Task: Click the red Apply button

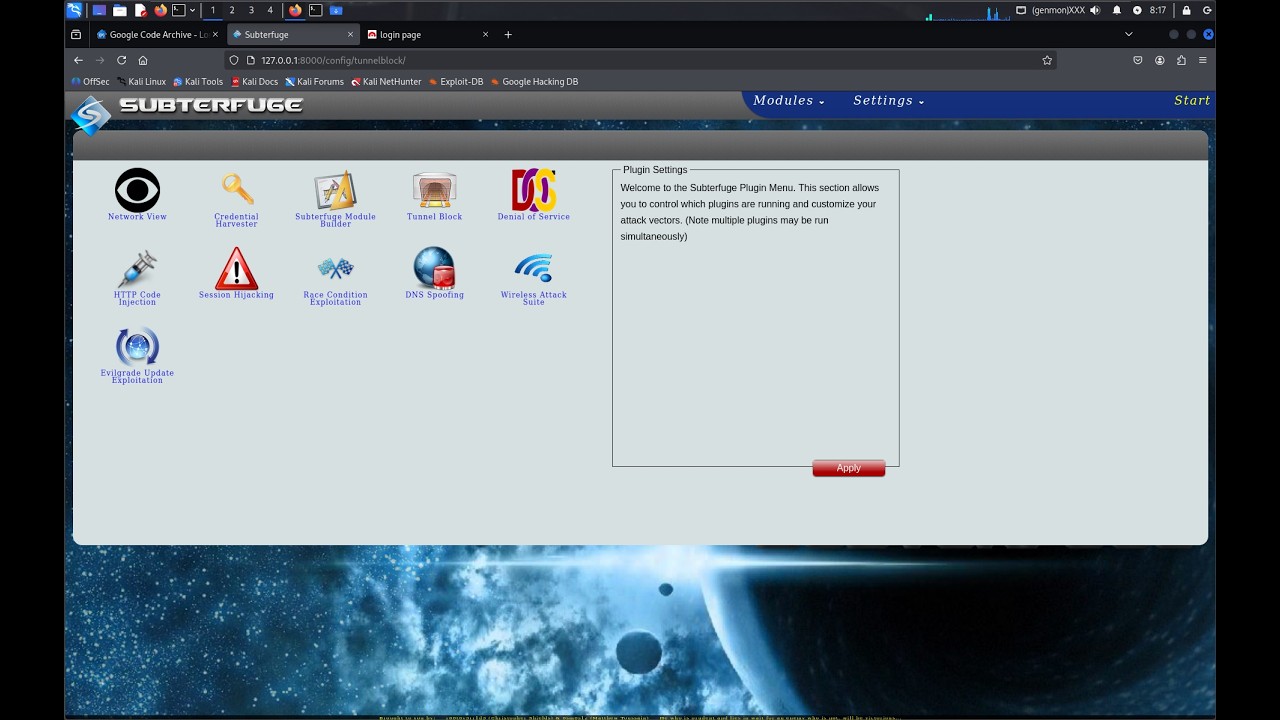Action: coord(849,468)
